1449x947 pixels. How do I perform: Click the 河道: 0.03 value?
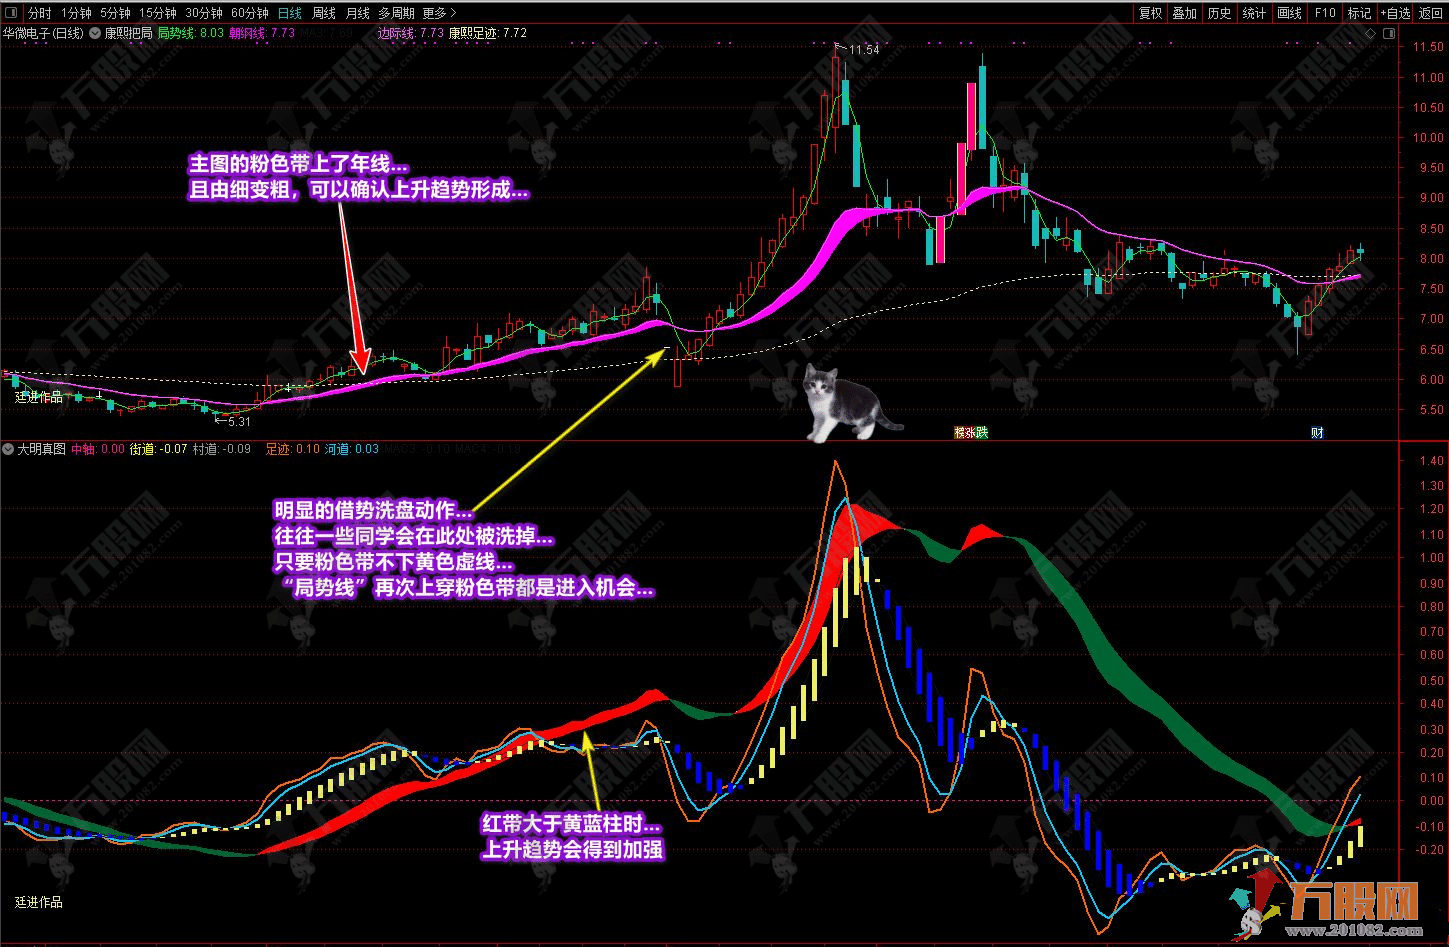[x=352, y=449]
